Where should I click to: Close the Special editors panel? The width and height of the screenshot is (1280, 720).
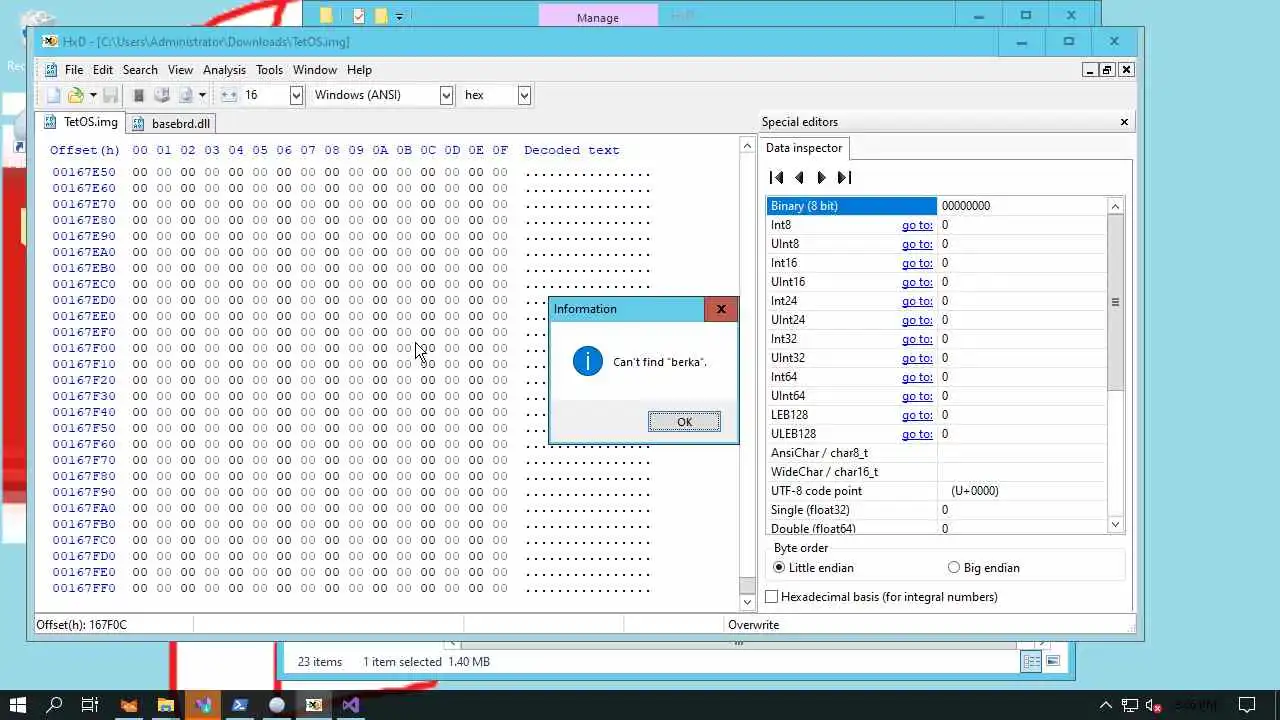tap(1124, 122)
